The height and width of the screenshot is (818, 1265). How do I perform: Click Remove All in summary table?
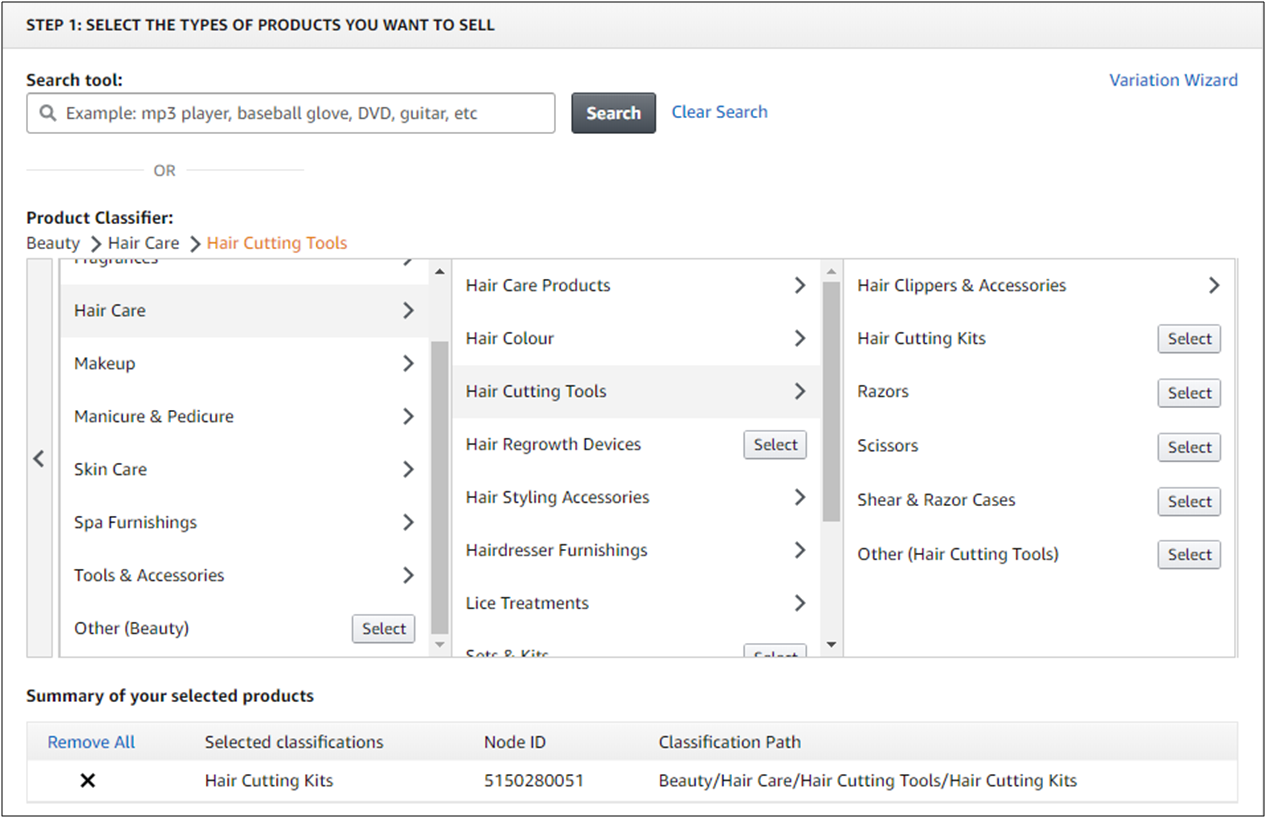tap(91, 742)
